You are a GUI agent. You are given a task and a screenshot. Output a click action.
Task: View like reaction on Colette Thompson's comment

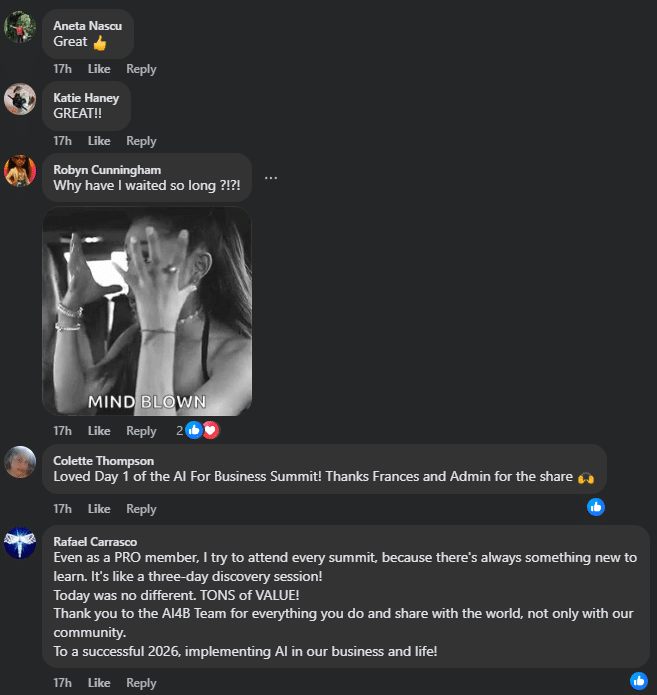click(596, 507)
